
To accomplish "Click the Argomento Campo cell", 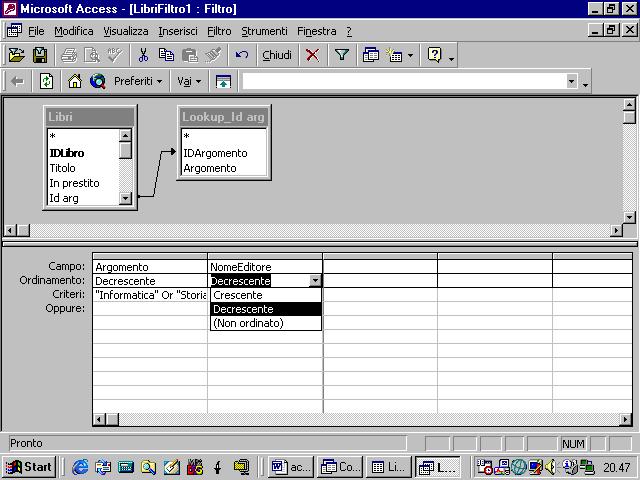I will pyautogui.click(x=150, y=267).
